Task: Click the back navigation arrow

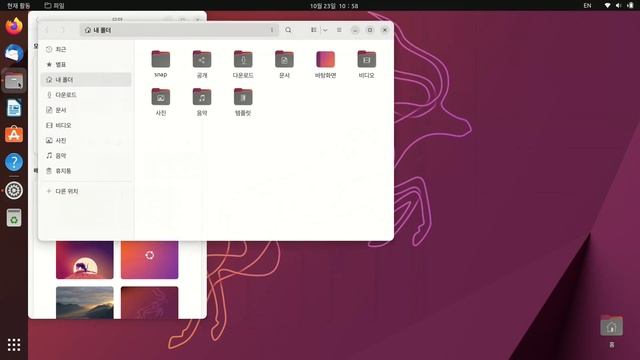Action: point(47,30)
